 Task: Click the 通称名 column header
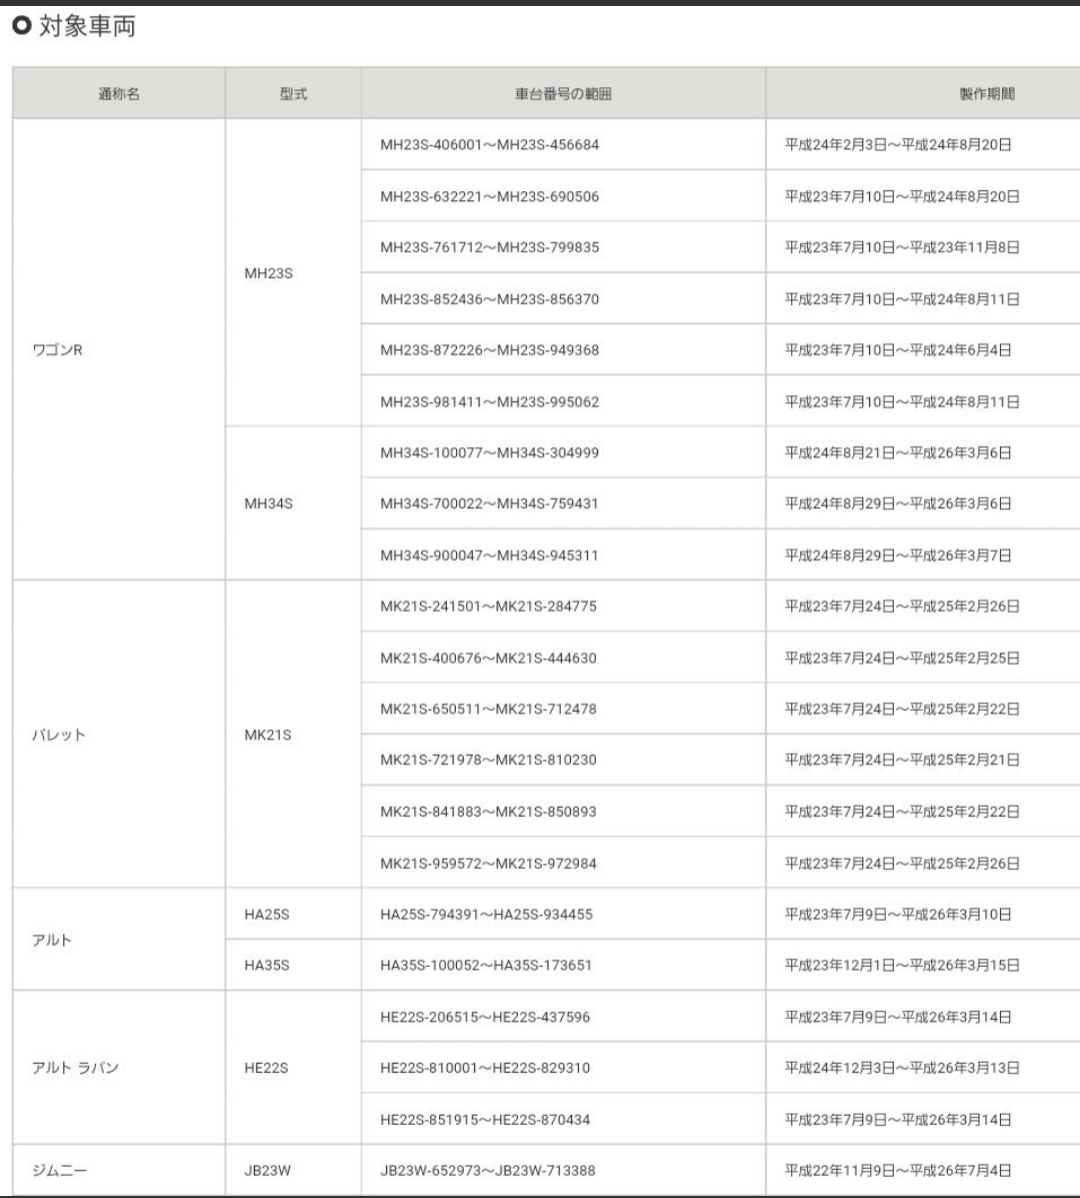(119, 93)
